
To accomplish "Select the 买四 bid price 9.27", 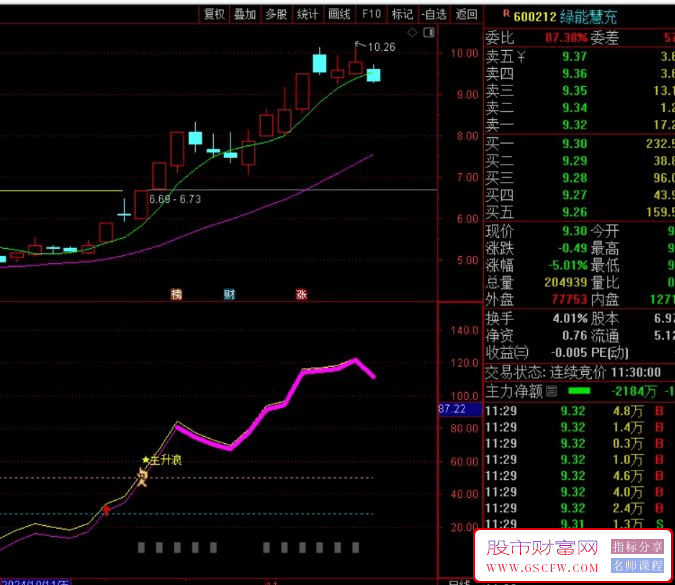I will [x=575, y=195].
